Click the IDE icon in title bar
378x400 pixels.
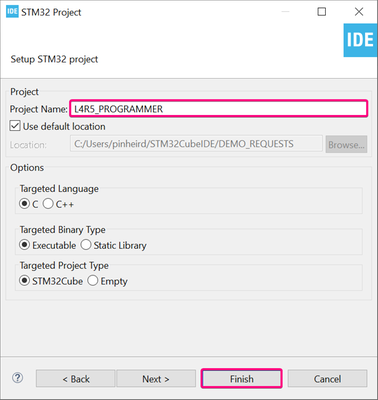(x=12, y=12)
